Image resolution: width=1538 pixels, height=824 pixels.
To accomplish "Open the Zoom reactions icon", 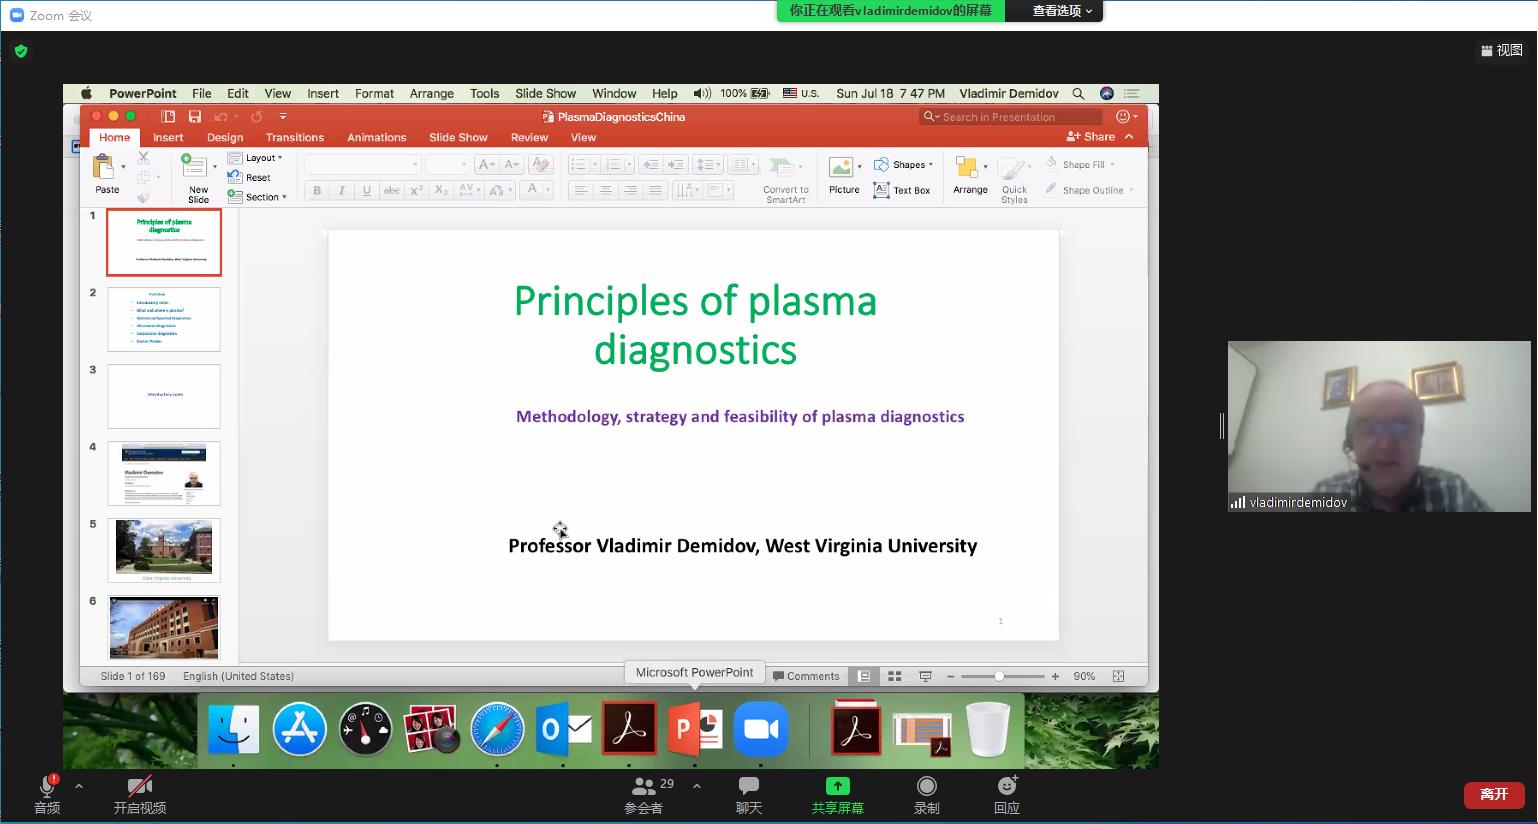I will coord(1006,787).
